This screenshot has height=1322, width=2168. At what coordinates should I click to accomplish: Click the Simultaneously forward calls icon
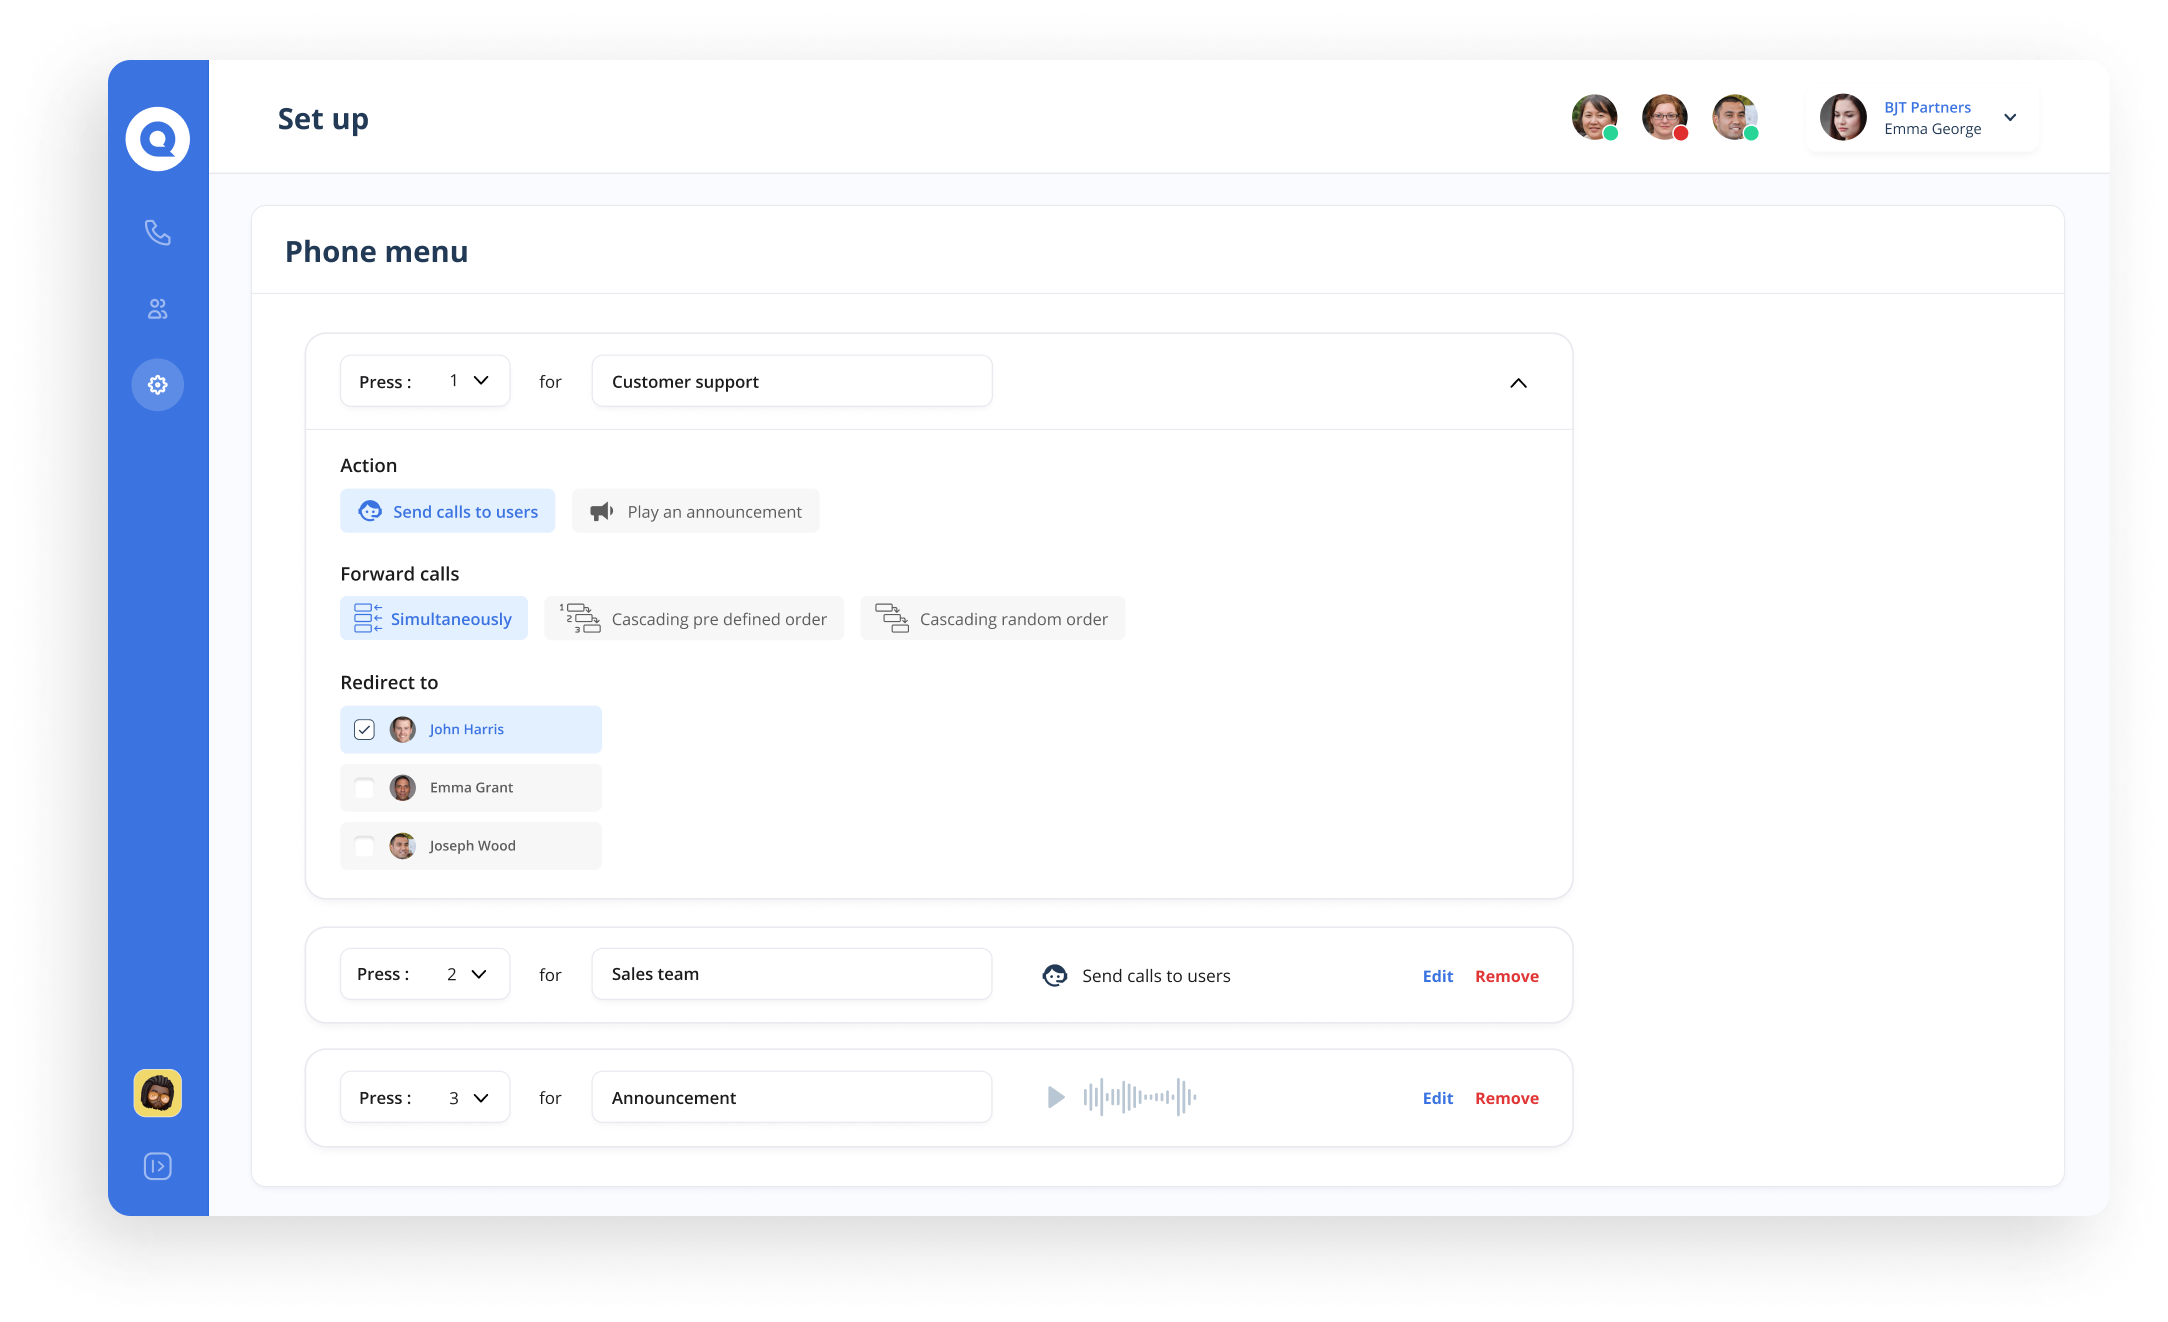[367, 619]
